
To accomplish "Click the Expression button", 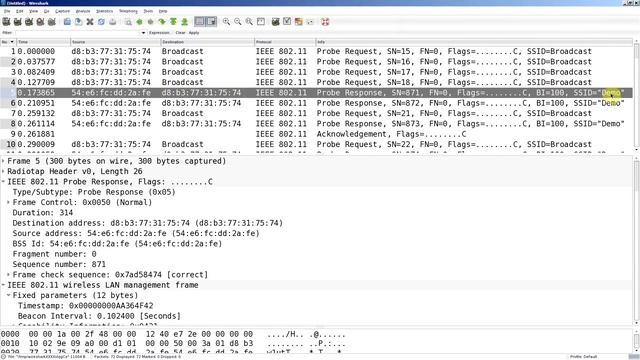I will pyautogui.click(x=159, y=33).
